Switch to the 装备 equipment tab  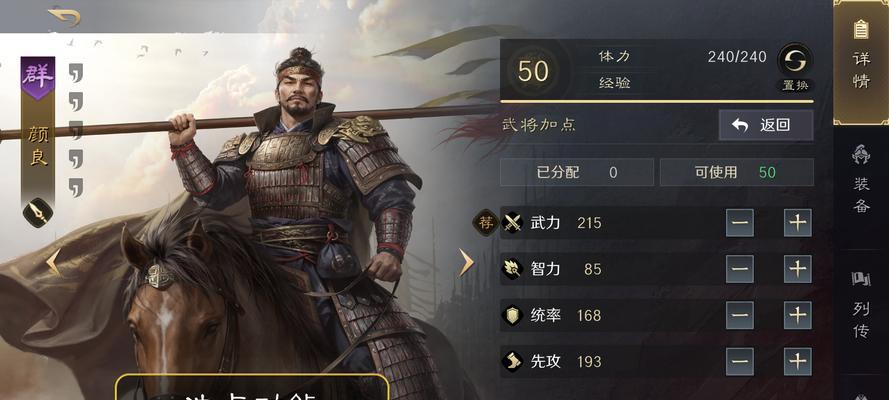coord(861,180)
